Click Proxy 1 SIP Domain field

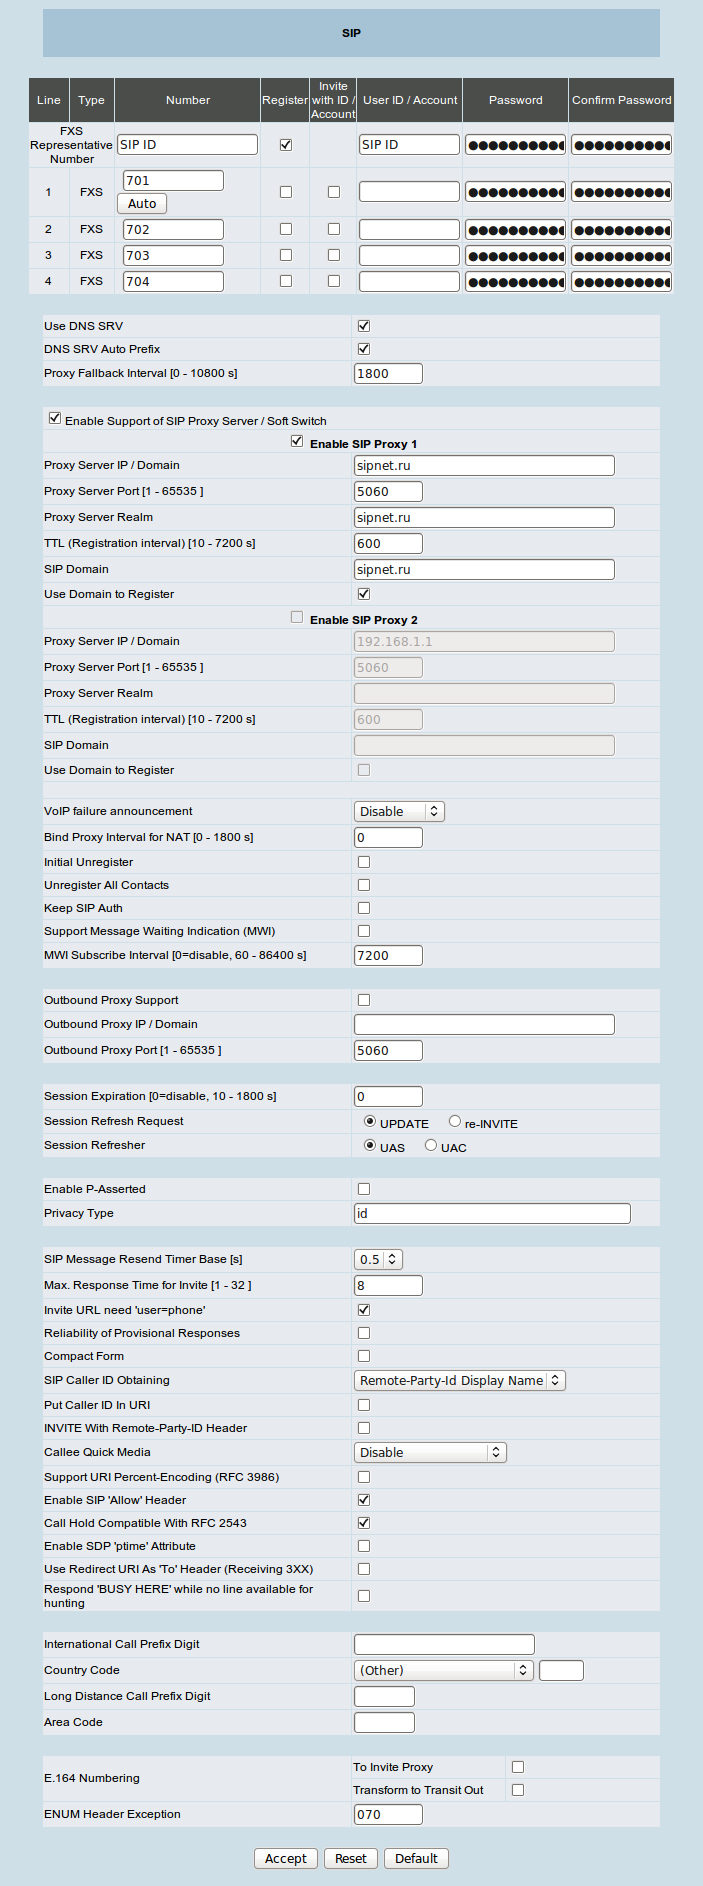(484, 570)
